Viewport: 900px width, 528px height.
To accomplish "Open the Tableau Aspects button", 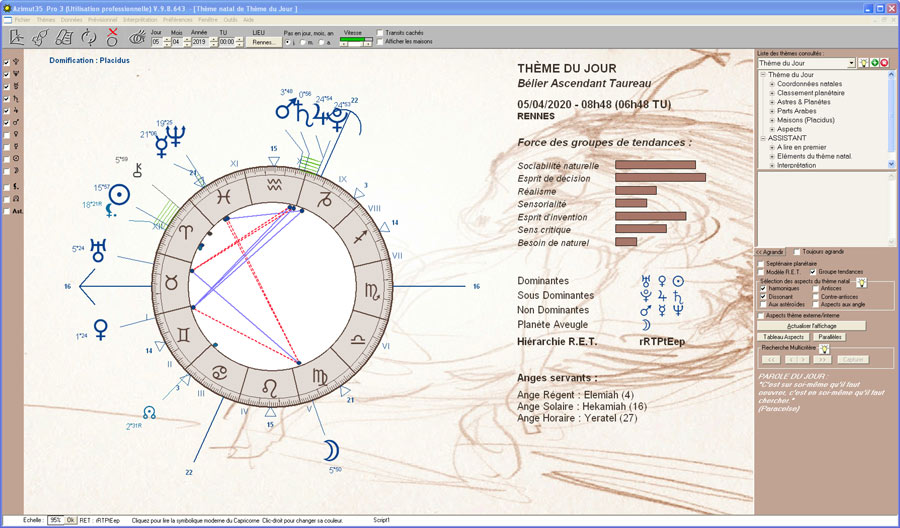I will pos(783,337).
